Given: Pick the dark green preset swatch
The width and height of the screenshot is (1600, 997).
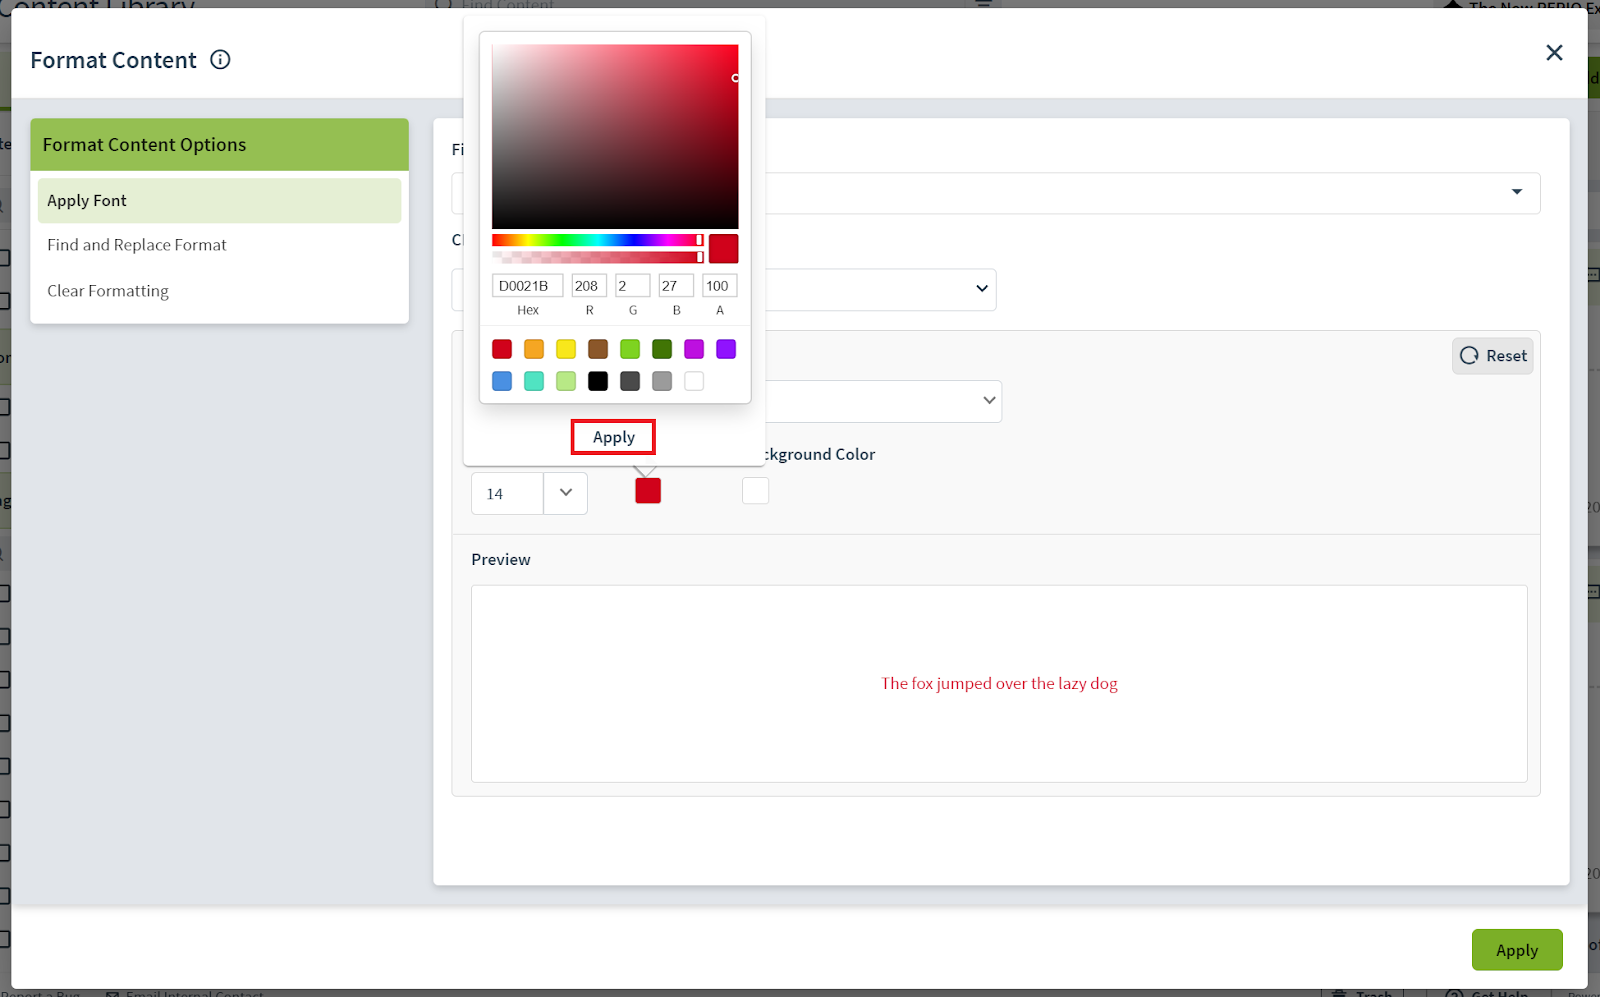Looking at the screenshot, I should [x=662, y=349].
